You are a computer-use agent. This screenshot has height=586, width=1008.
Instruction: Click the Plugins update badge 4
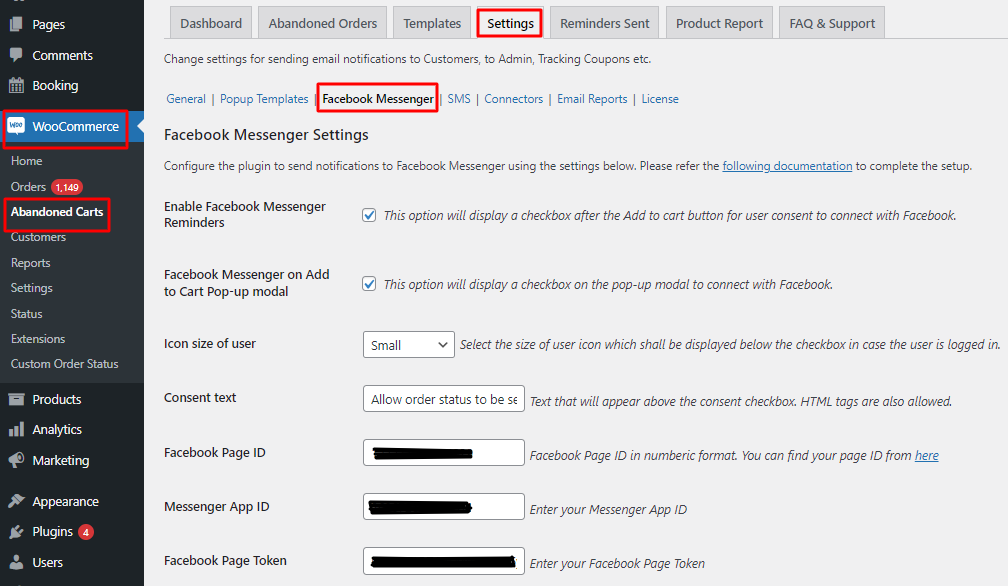tap(86, 532)
